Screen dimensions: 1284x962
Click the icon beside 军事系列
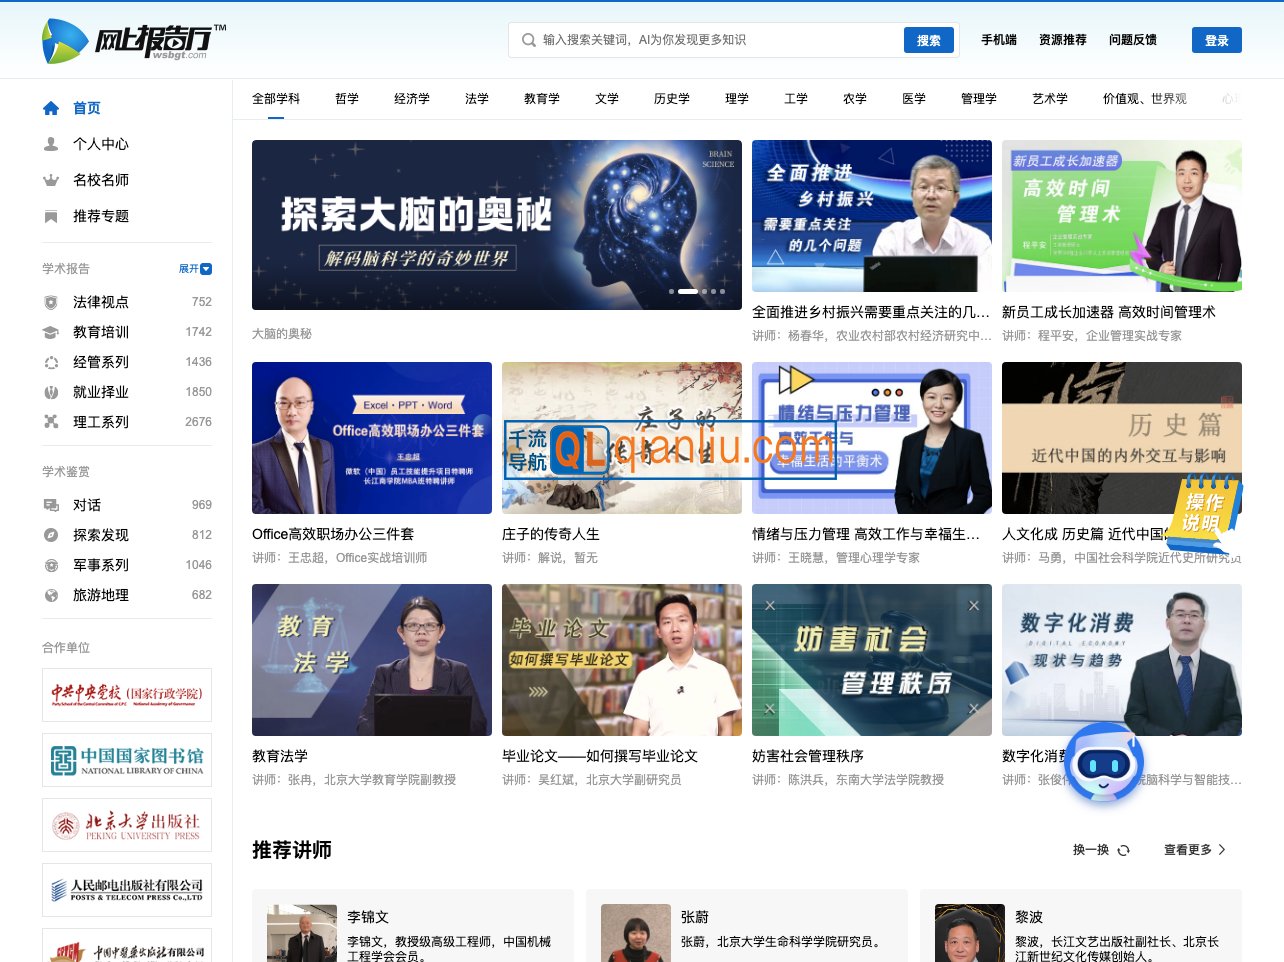click(50, 565)
